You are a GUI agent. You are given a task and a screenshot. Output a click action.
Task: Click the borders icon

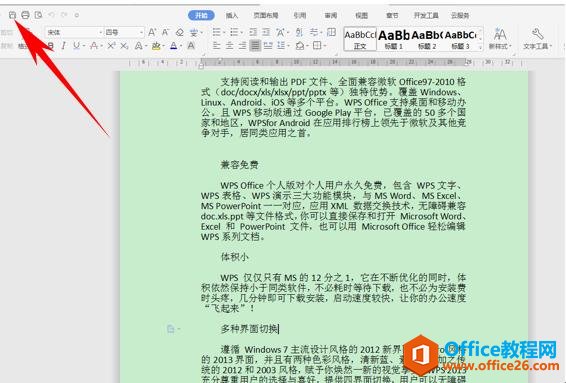tap(317, 45)
